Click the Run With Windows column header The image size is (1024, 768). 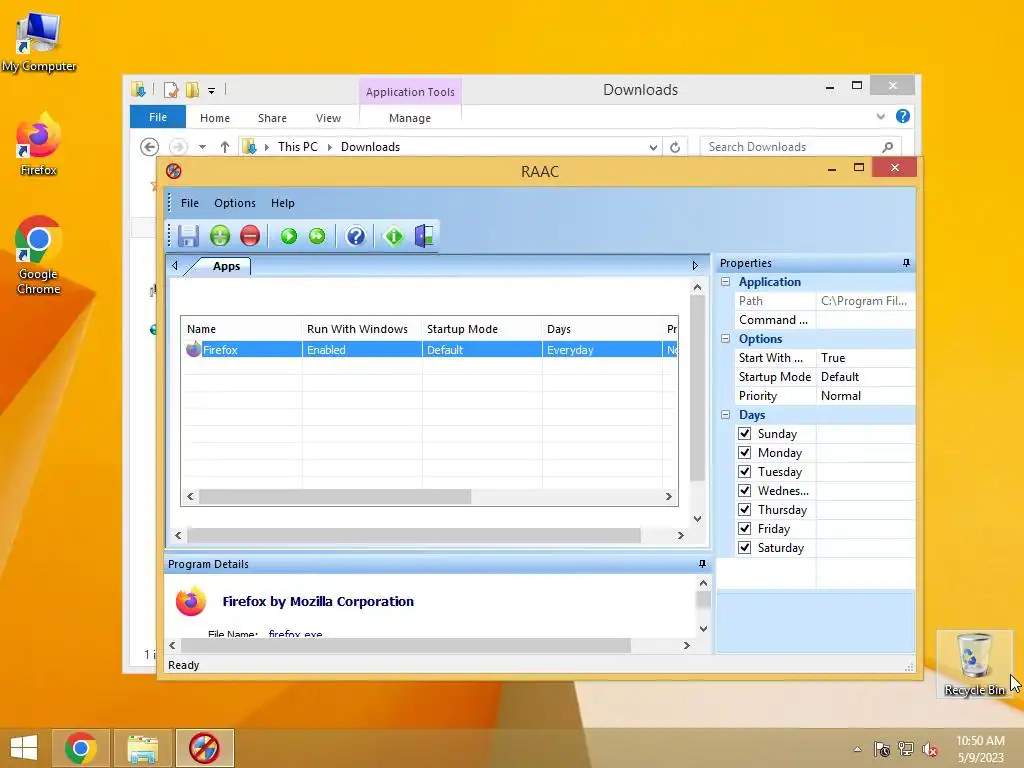[362, 329]
